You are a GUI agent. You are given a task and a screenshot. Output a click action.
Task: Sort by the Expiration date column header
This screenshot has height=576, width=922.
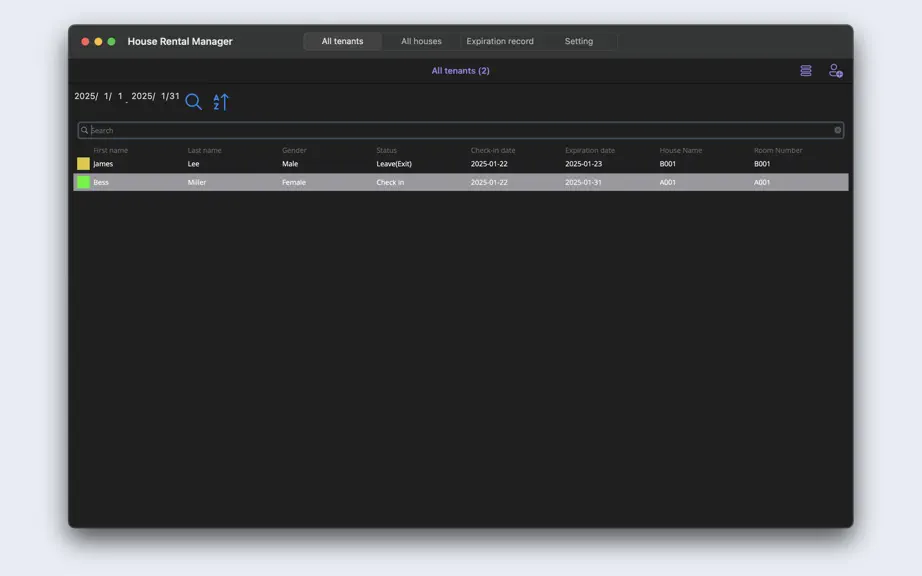pyautogui.click(x=590, y=150)
